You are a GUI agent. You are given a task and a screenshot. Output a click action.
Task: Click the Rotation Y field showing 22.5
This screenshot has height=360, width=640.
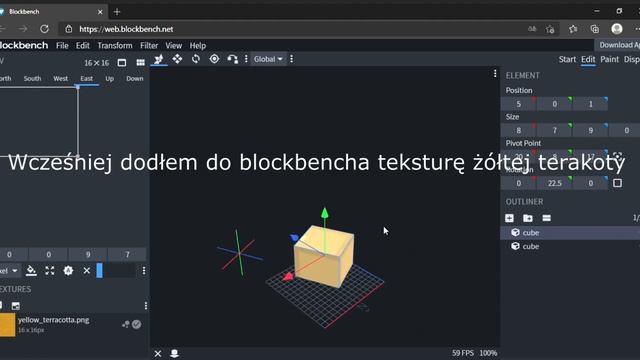pos(554,183)
